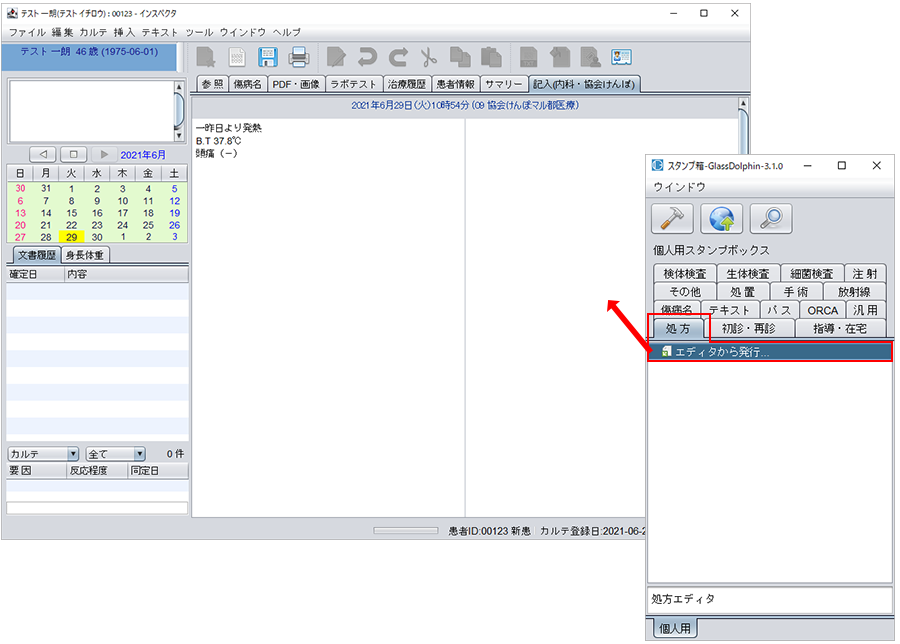Go to previous month in the calendar

[x=43, y=155]
